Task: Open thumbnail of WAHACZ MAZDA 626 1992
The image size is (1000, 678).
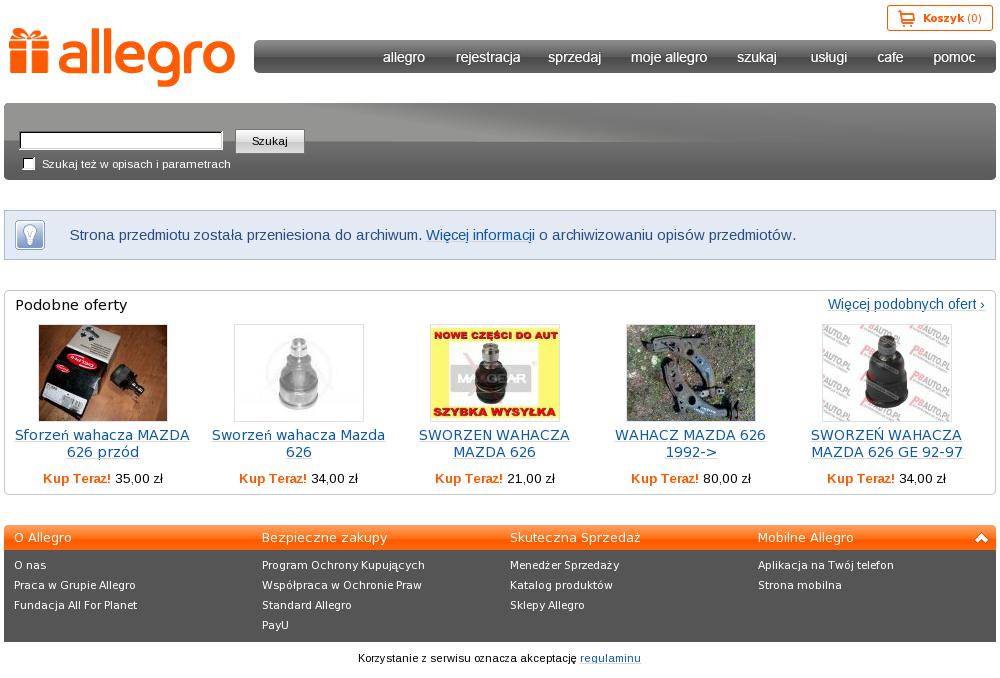Action: pos(691,372)
